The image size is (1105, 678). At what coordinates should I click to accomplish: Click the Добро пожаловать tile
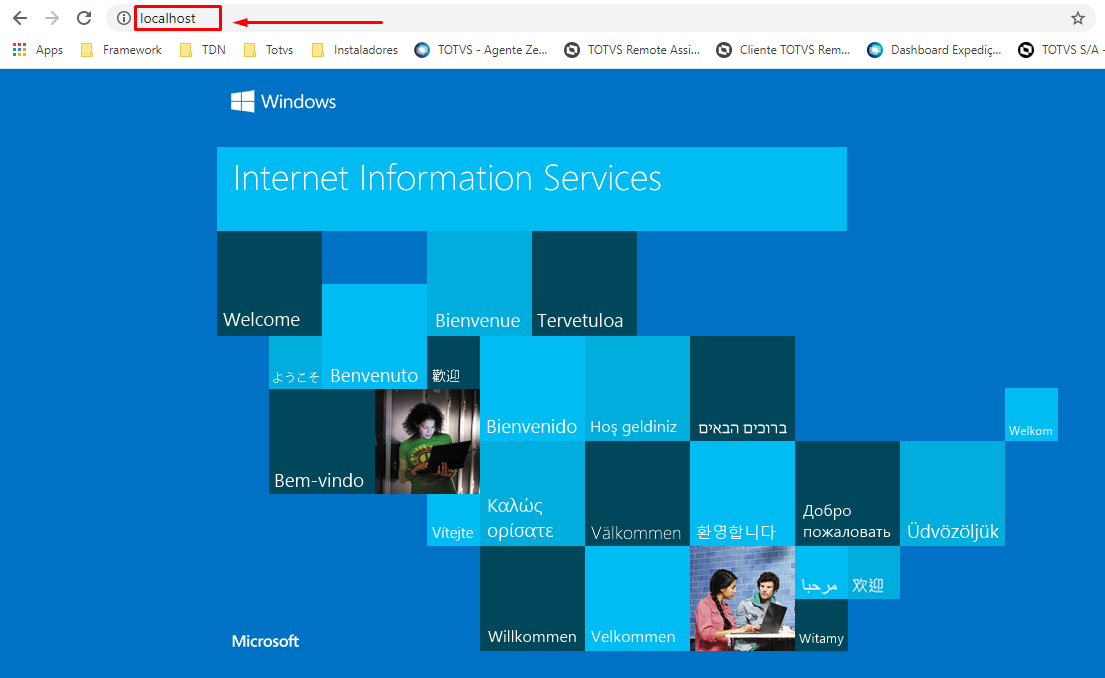847,493
